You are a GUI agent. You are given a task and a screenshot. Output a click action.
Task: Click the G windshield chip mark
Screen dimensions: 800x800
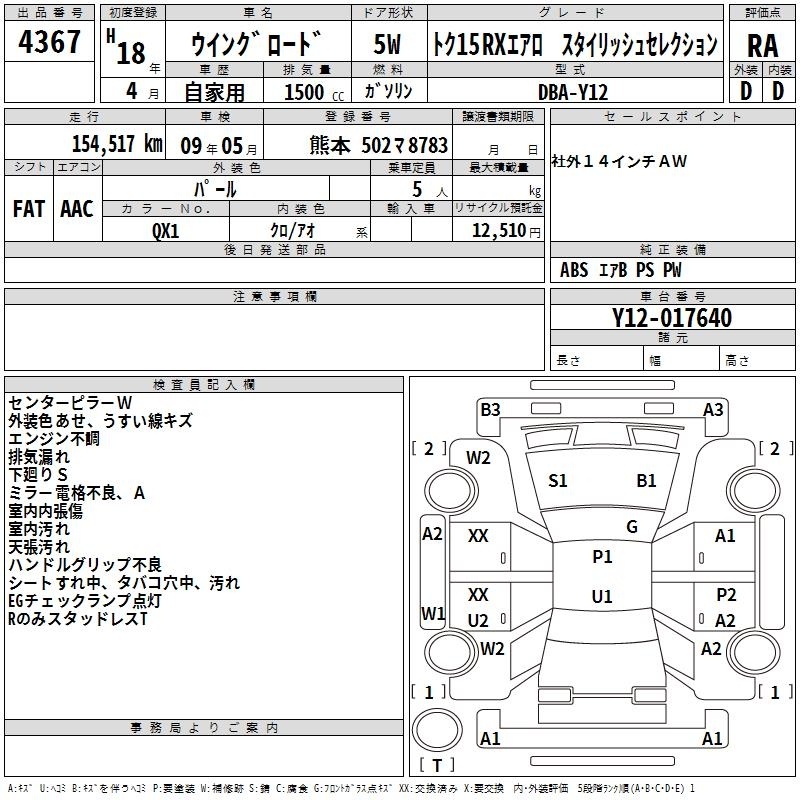pyautogui.click(x=631, y=527)
